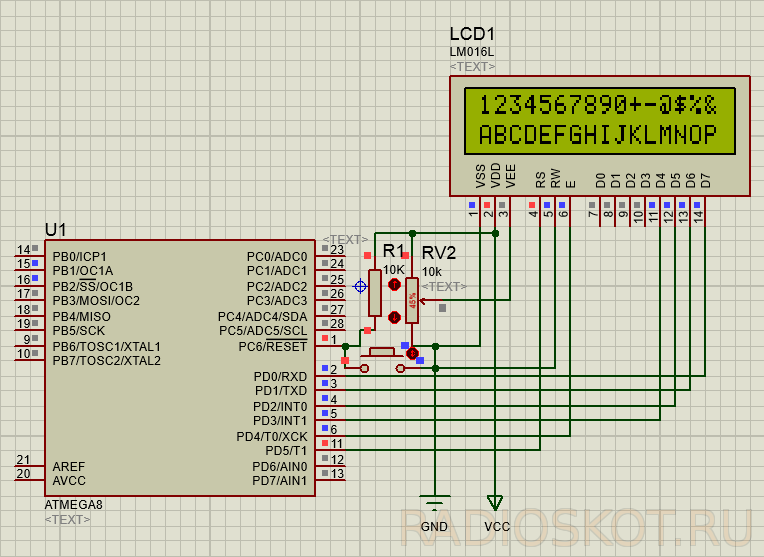Viewport: 764px width, 557px height.
Task: Click the LCD D4 pin label
Action: pyautogui.click(x=660, y=180)
